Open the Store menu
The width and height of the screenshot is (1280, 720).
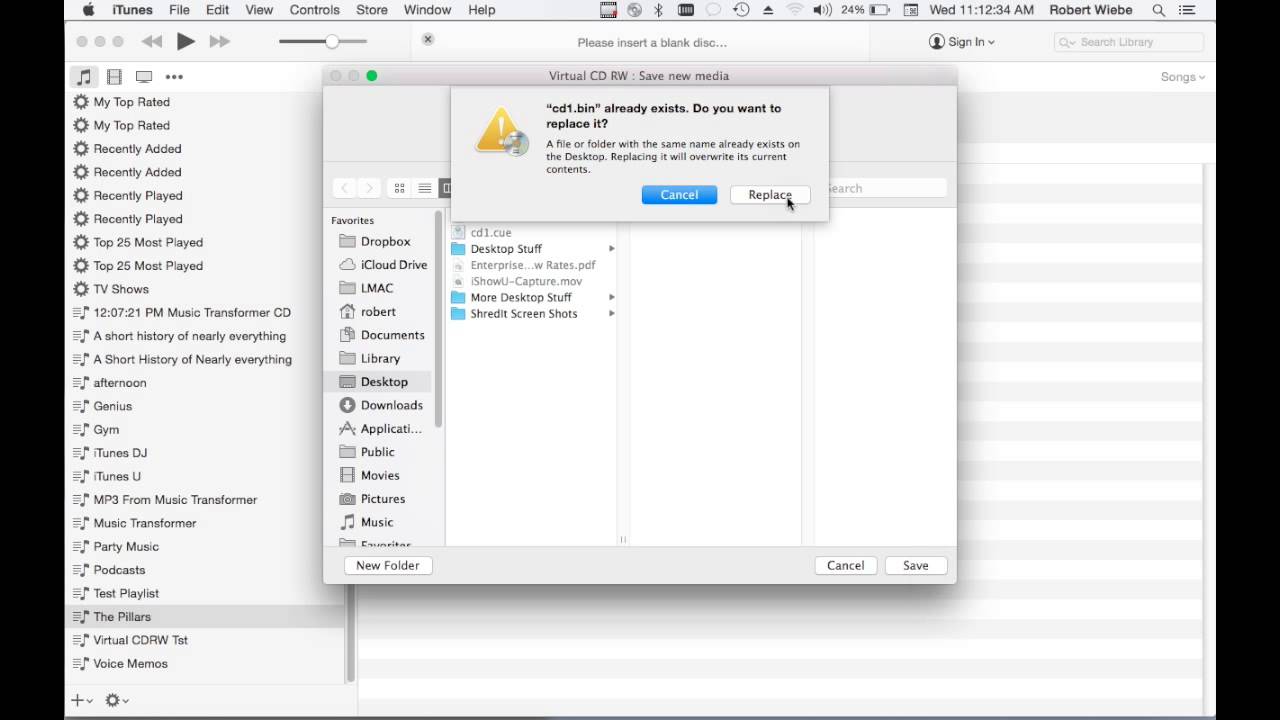click(371, 10)
